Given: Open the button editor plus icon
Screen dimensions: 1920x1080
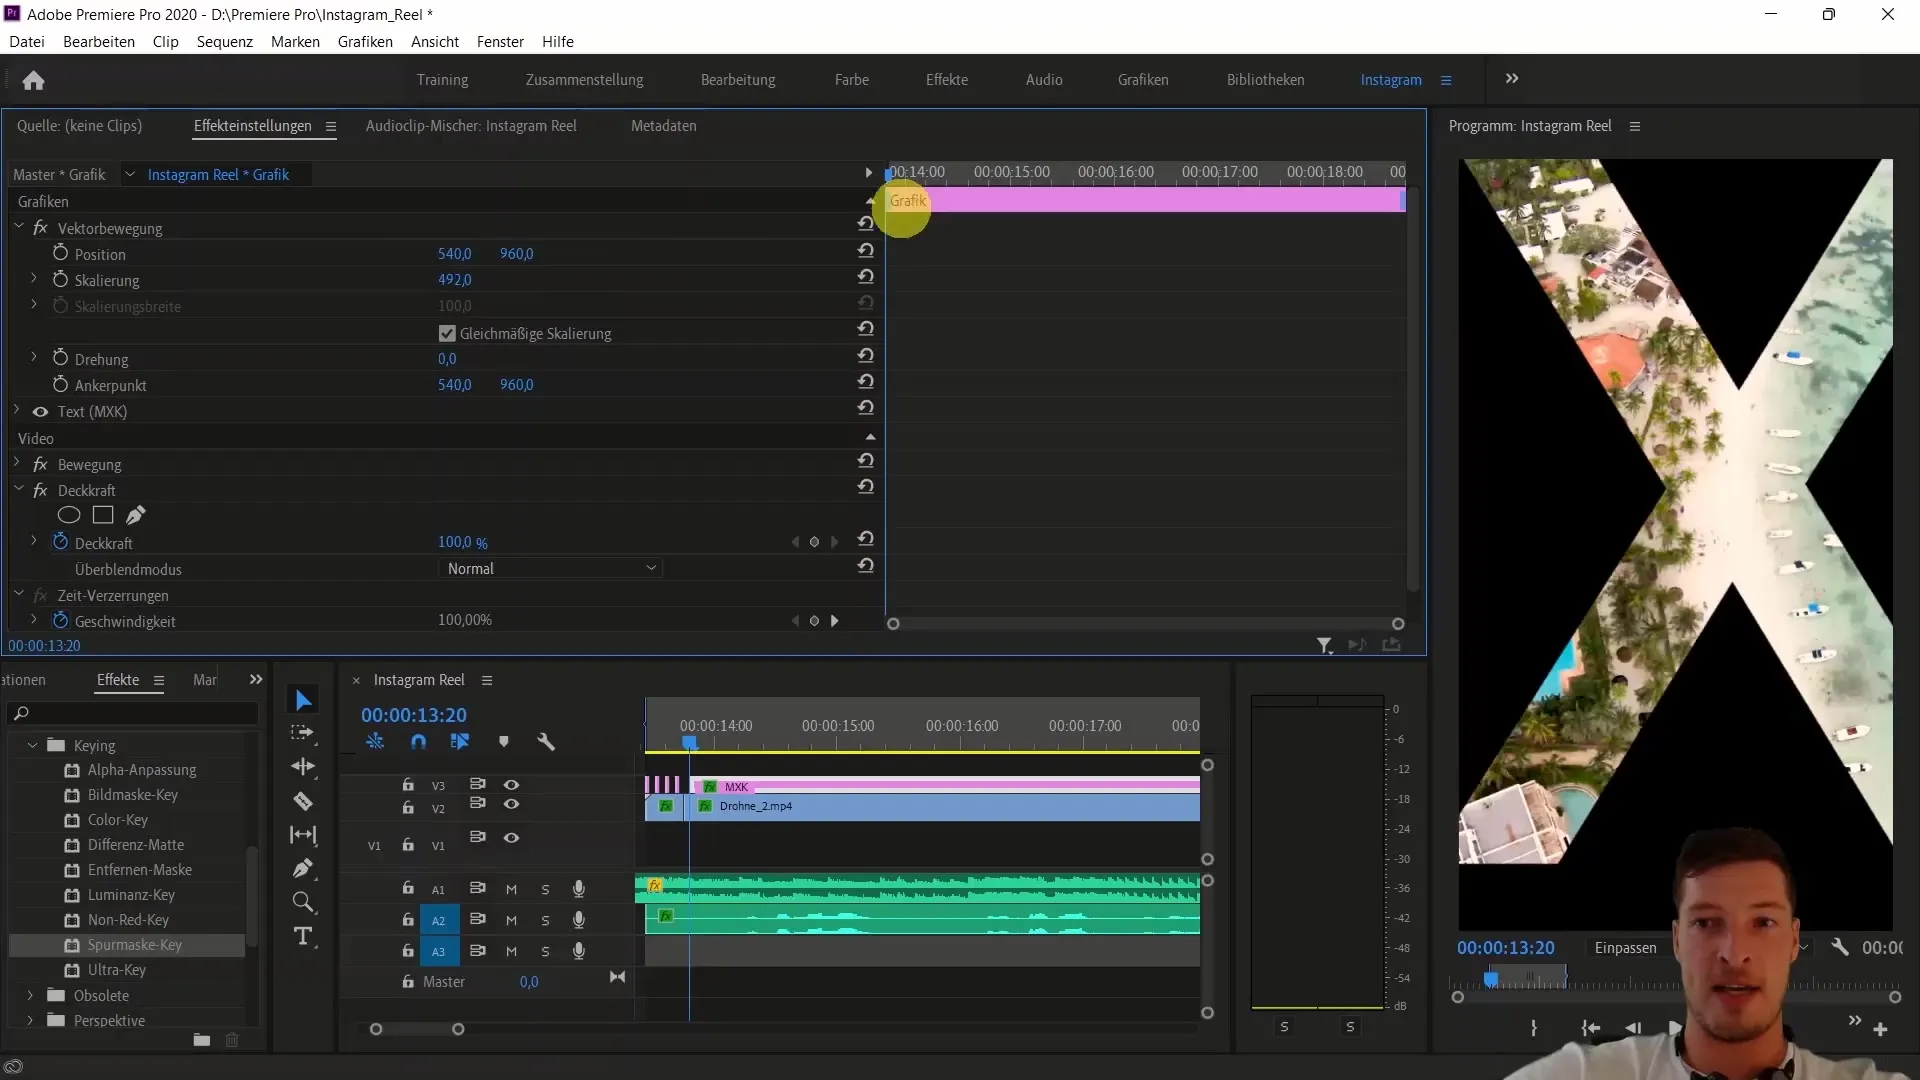Looking at the screenshot, I should (1880, 1029).
